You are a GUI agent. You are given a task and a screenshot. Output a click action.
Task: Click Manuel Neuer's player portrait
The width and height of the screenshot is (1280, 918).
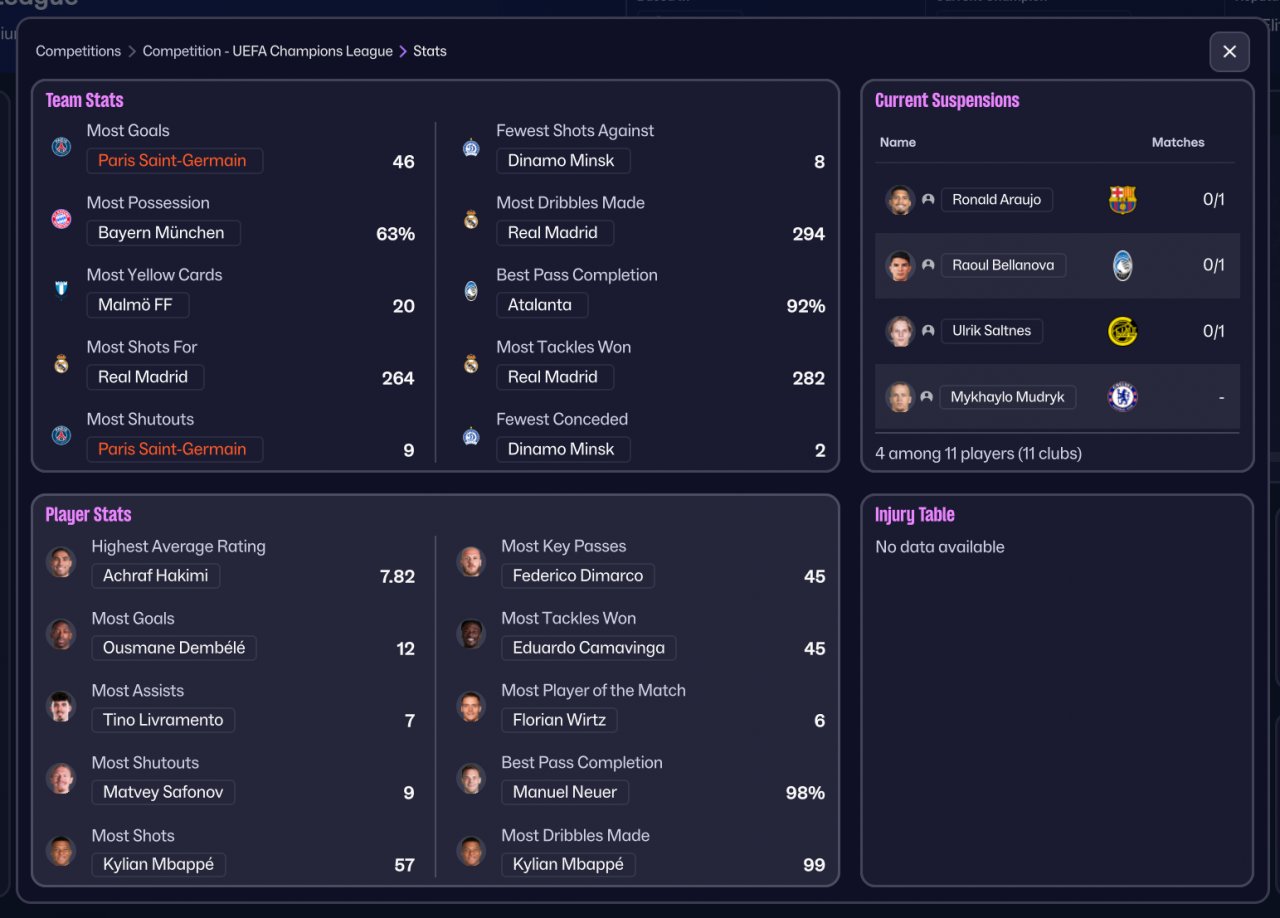pyautogui.click(x=471, y=778)
